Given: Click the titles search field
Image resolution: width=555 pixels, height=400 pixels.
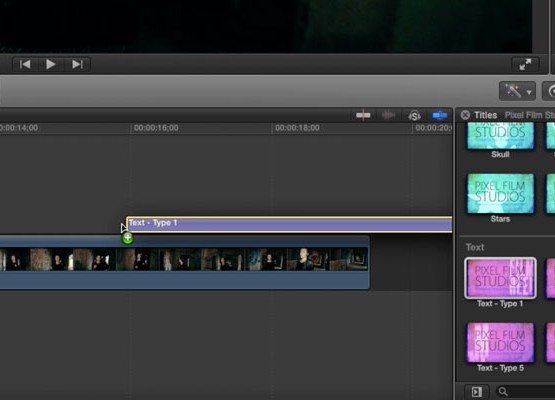Looking at the screenshot, I should (525, 392).
